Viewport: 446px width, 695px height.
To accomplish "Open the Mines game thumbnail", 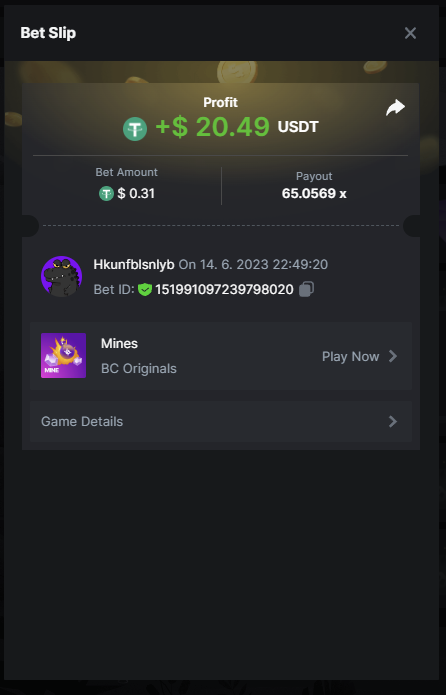I will [x=63, y=355].
